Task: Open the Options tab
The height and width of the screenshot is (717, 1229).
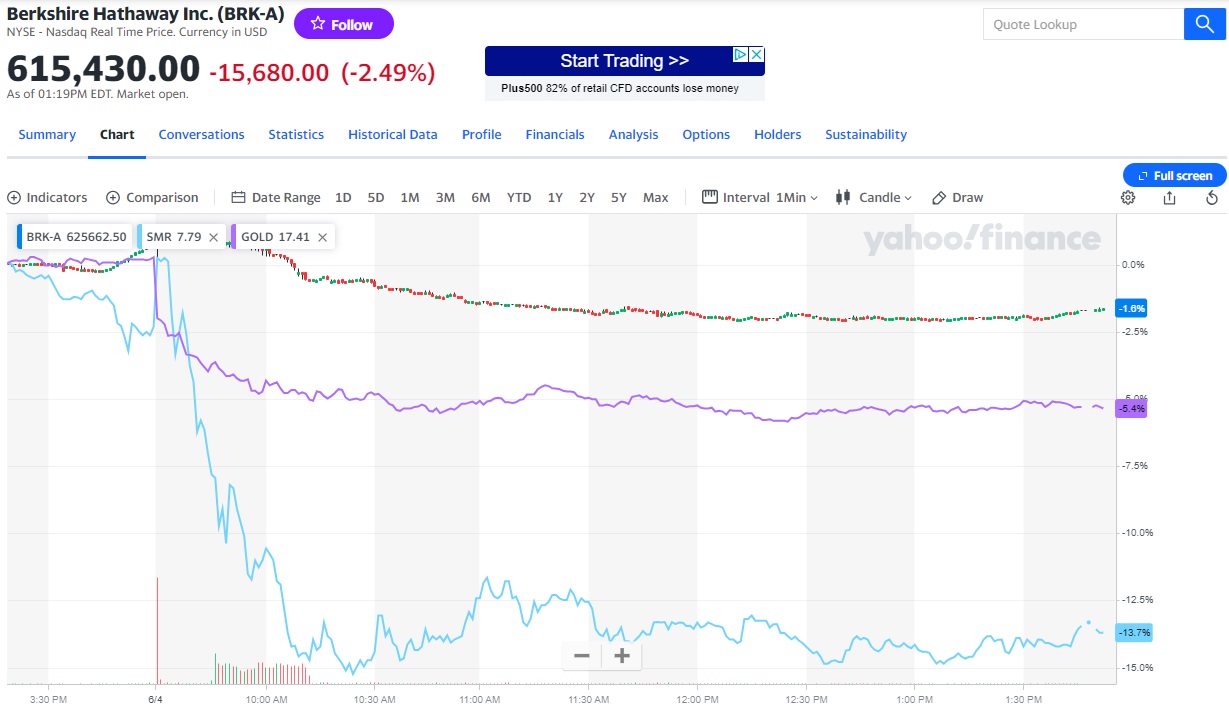Action: [706, 134]
